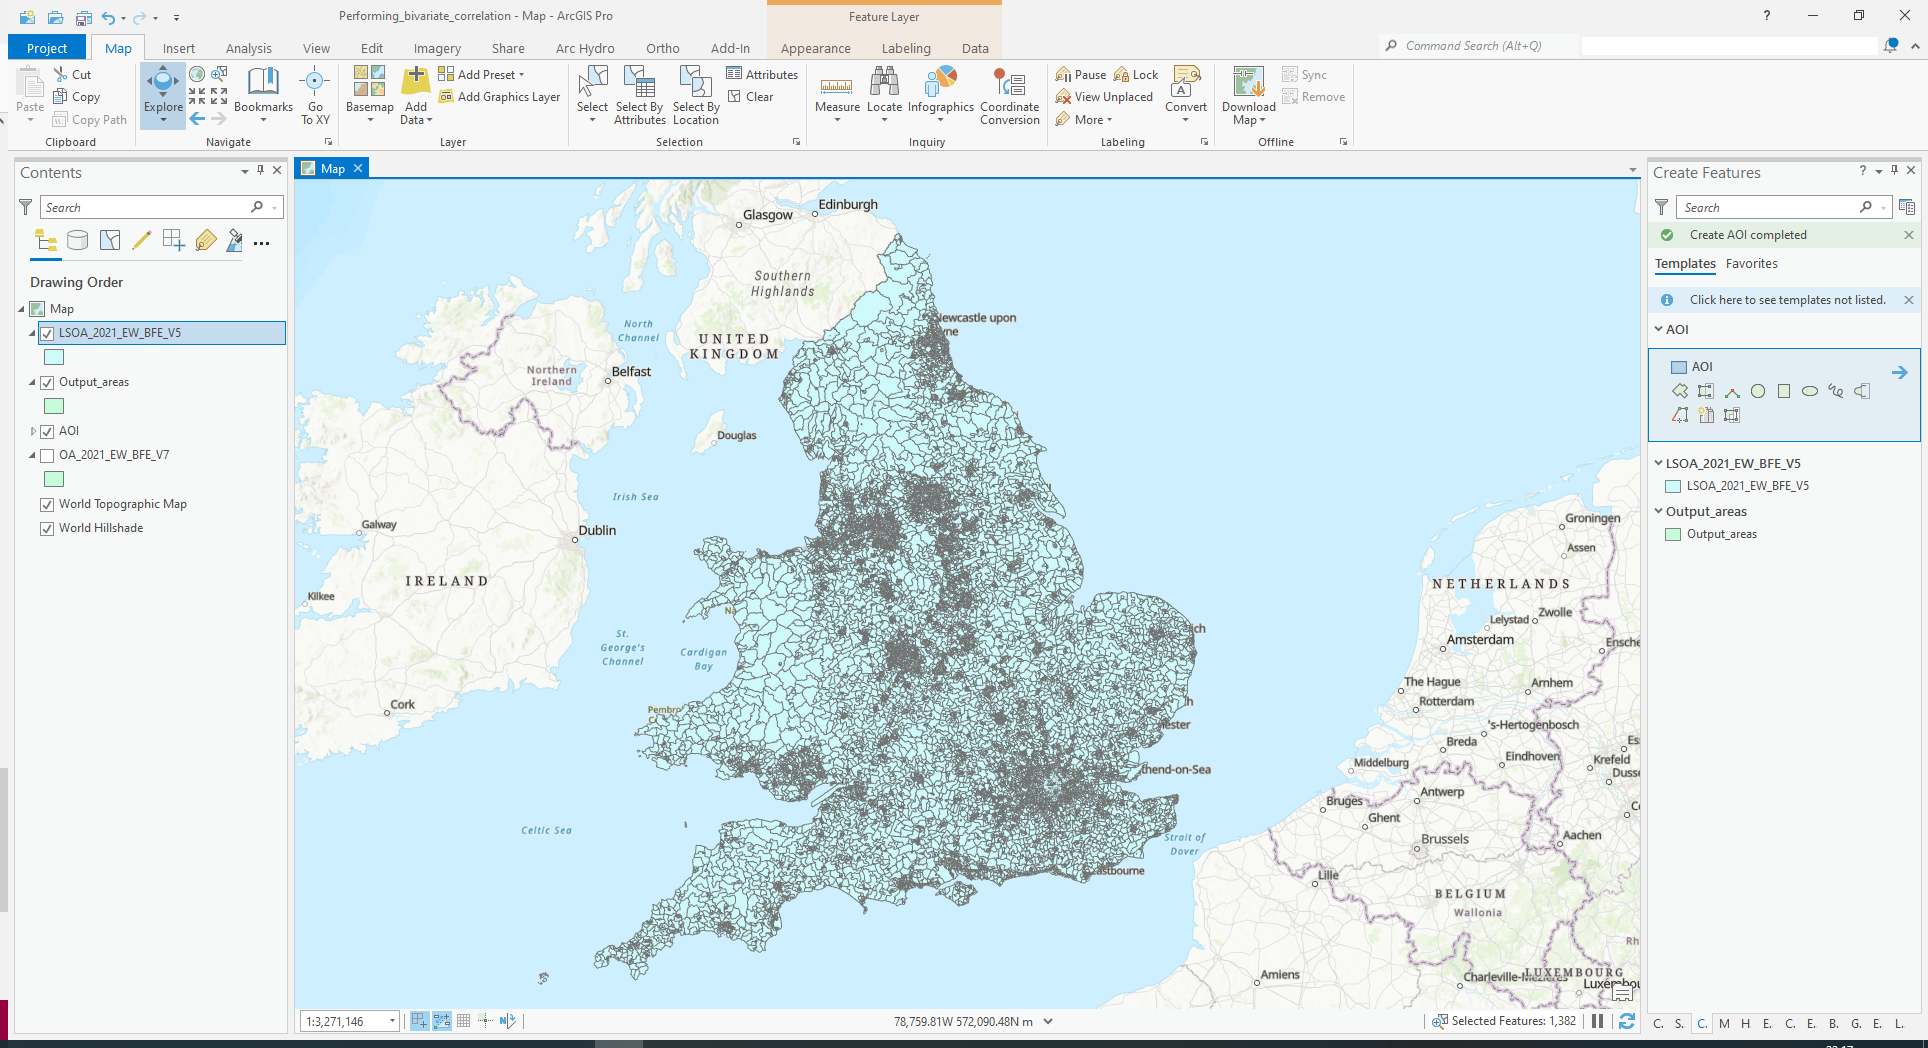Open the Coordinate Conversion tool
This screenshot has height=1048, width=1928.
point(1010,95)
